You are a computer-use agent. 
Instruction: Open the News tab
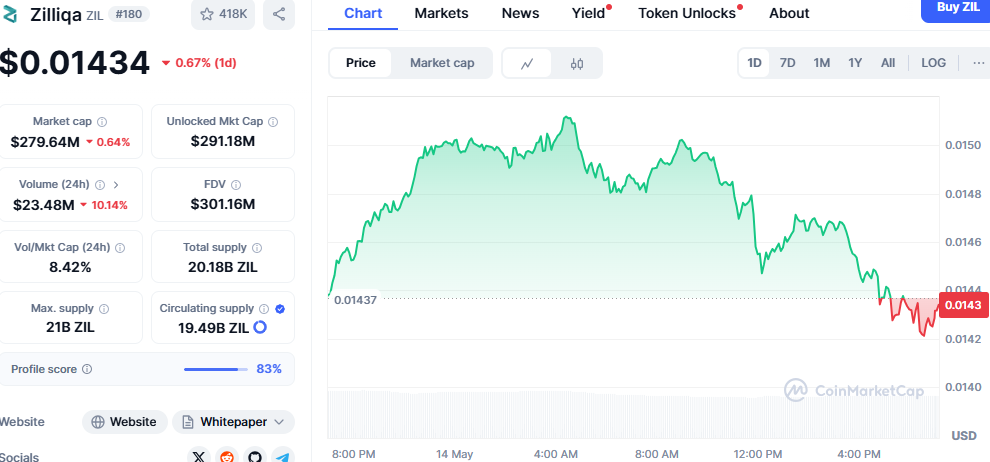(x=520, y=13)
